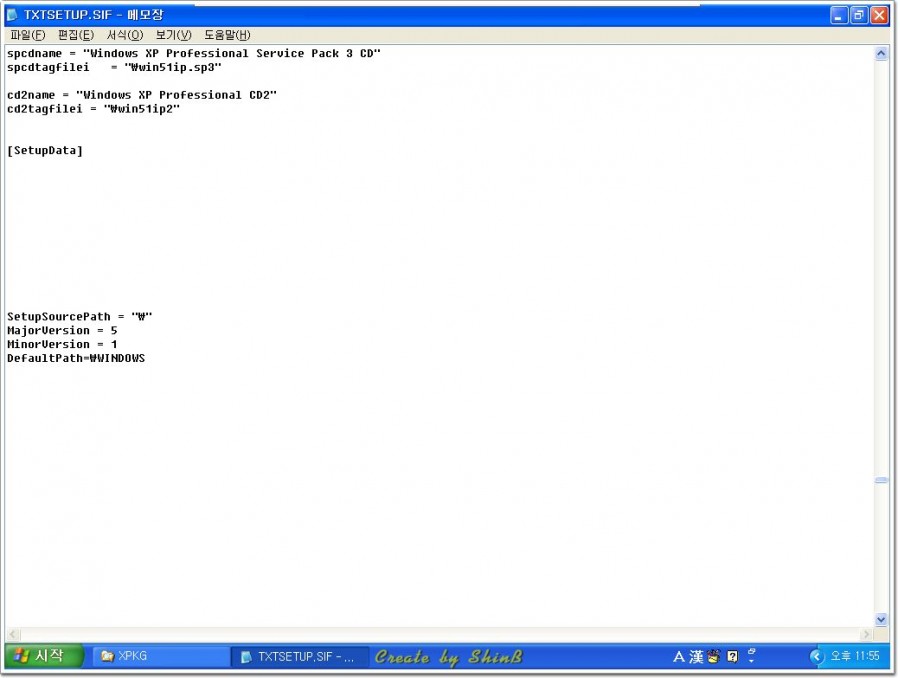This screenshot has height=678, width=900.
Task: Click the spcdname line text
Action: coord(194,53)
